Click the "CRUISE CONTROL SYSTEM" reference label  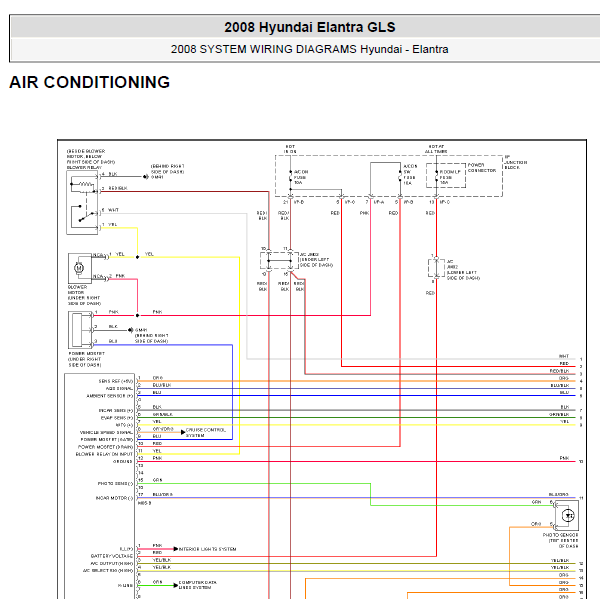click(x=205, y=433)
